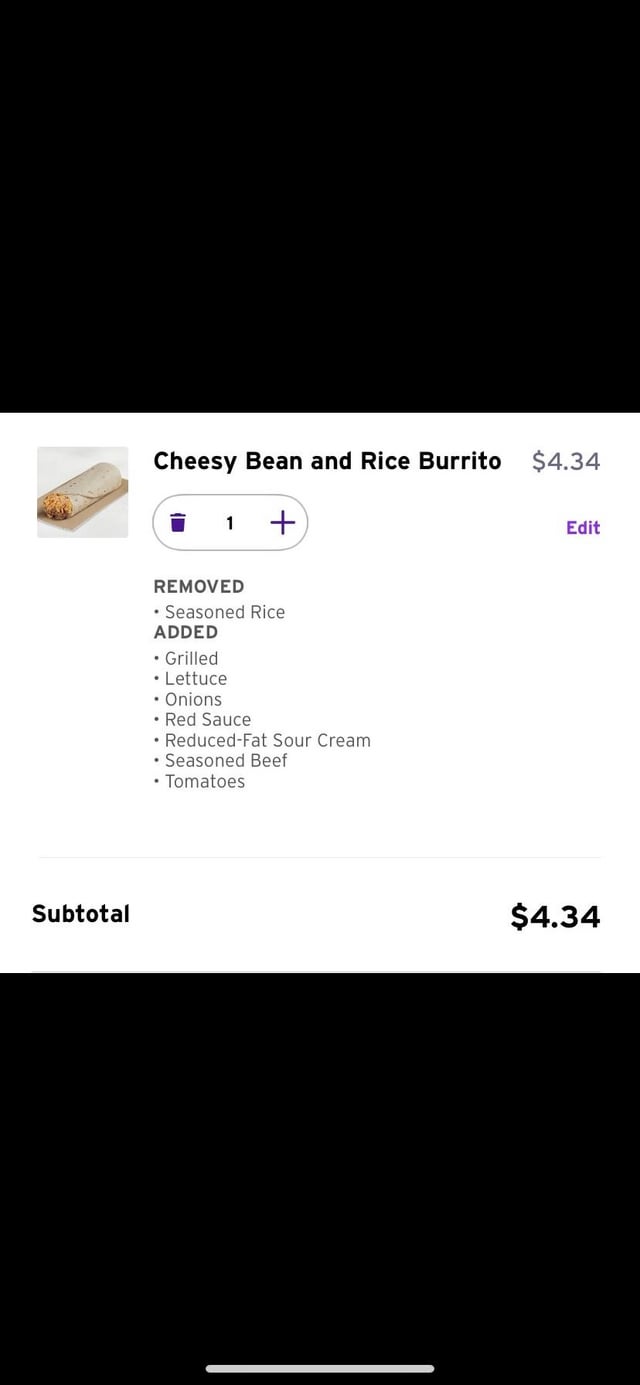Tap the trash icon to remove the burrito
Screen dimensions: 640x1385
point(178,522)
